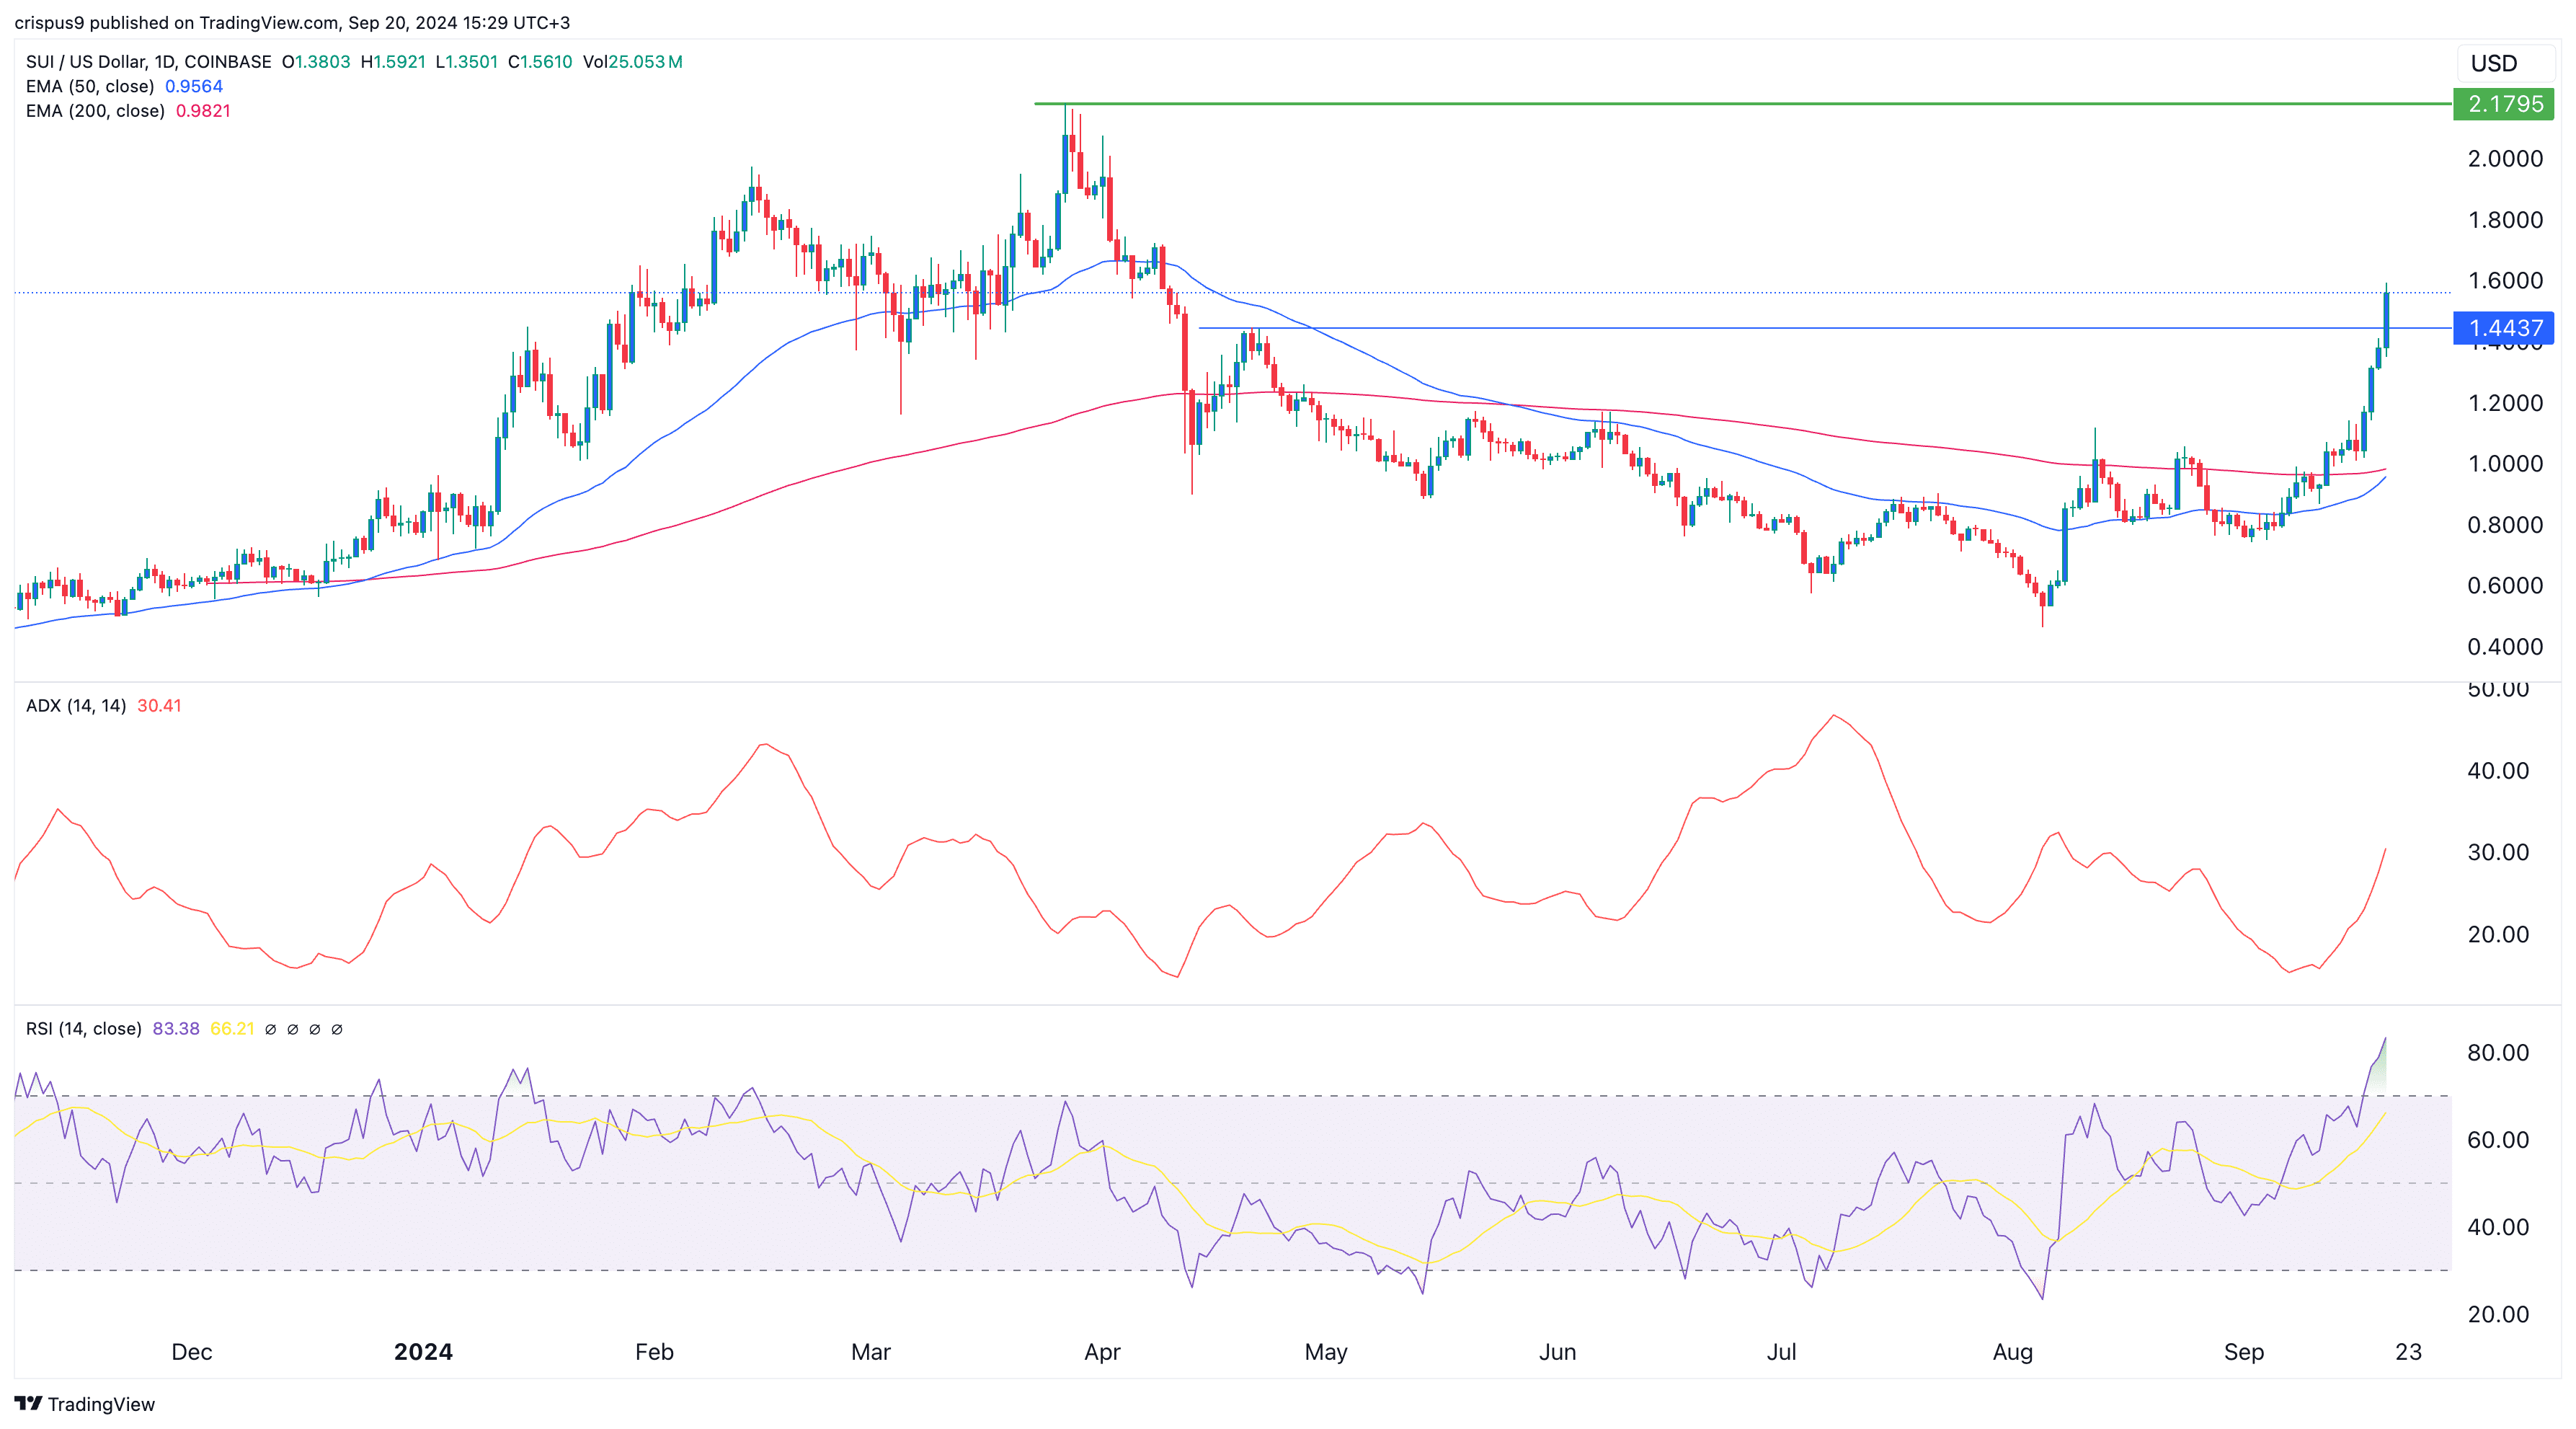
Task: Click the green 2.1795 price label
Action: pyautogui.click(x=2504, y=104)
